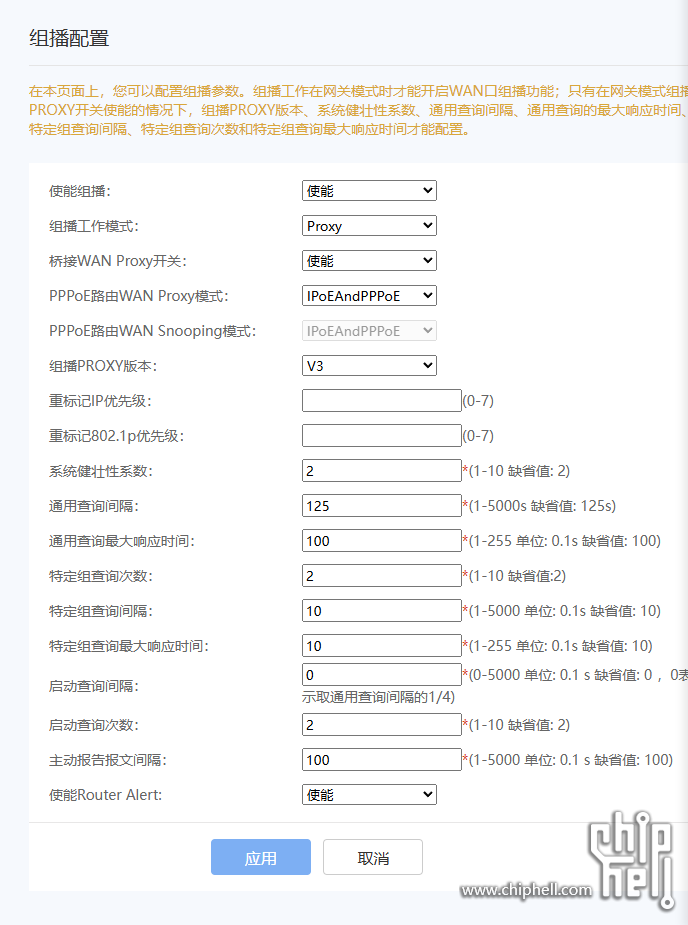
Task: Click the 使能组播 label
Action: [x=80, y=191]
